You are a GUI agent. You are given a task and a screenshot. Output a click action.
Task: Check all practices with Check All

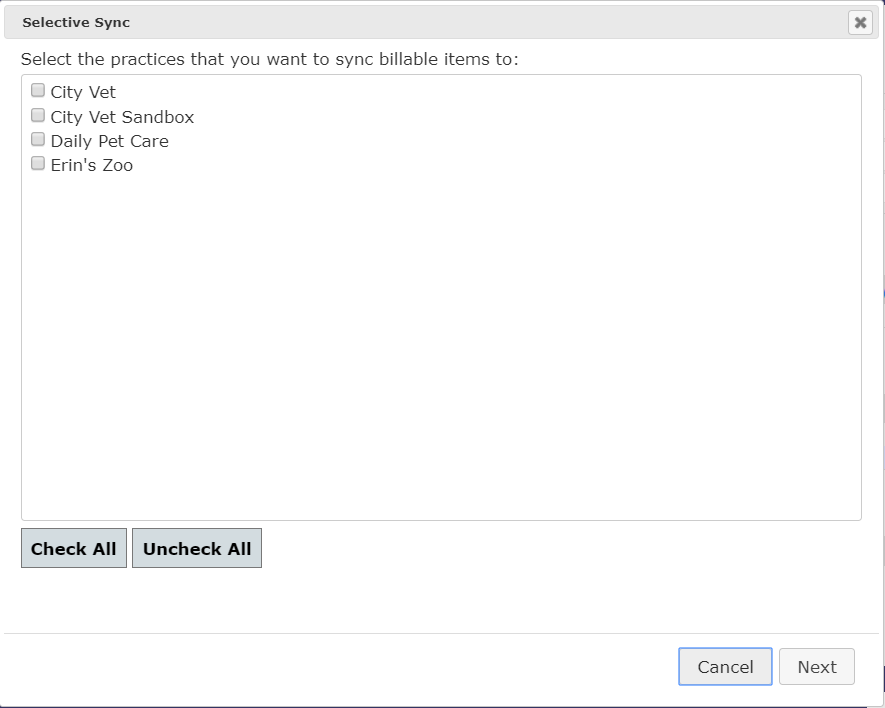(x=74, y=548)
